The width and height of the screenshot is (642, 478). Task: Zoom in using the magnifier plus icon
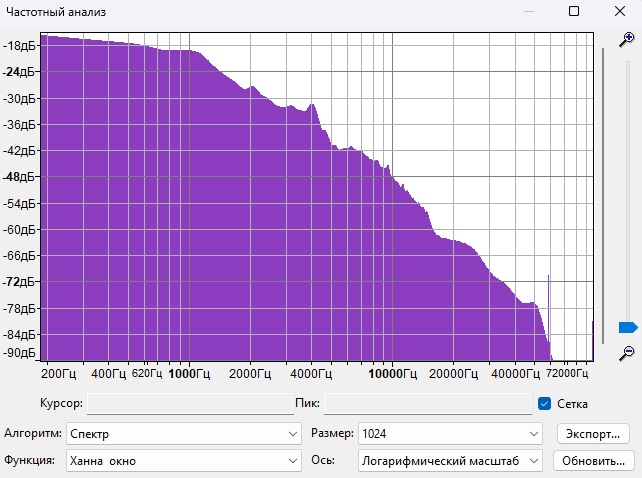click(627, 40)
